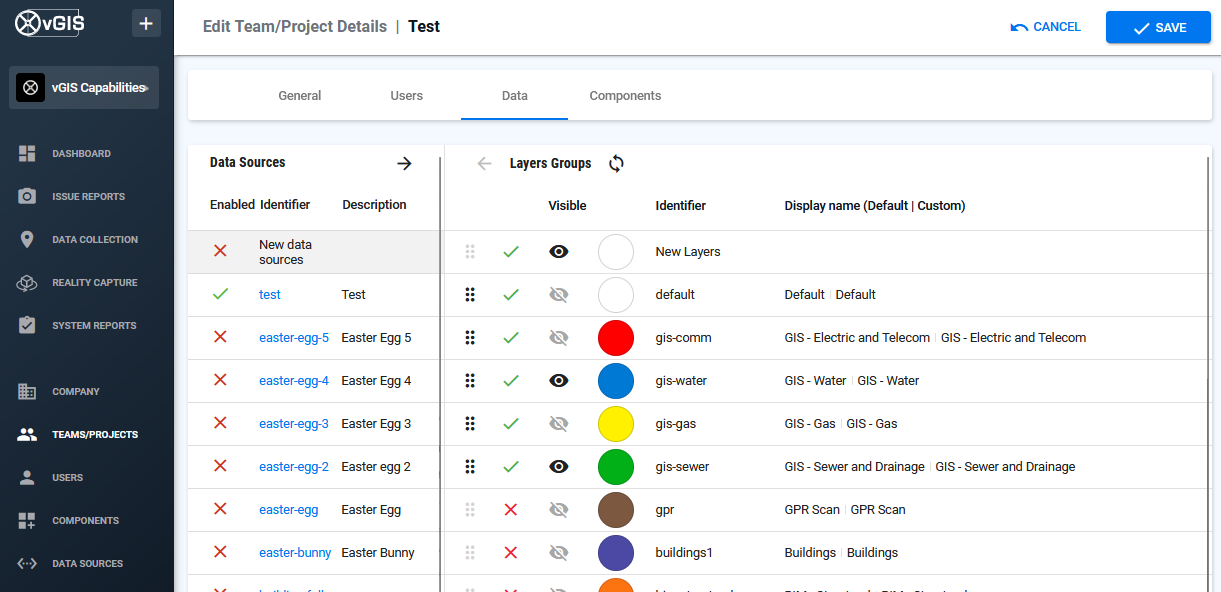Image resolution: width=1221 pixels, height=592 pixels.
Task: Enable the easter-bunny data source
Action: (x=221, y=552)
